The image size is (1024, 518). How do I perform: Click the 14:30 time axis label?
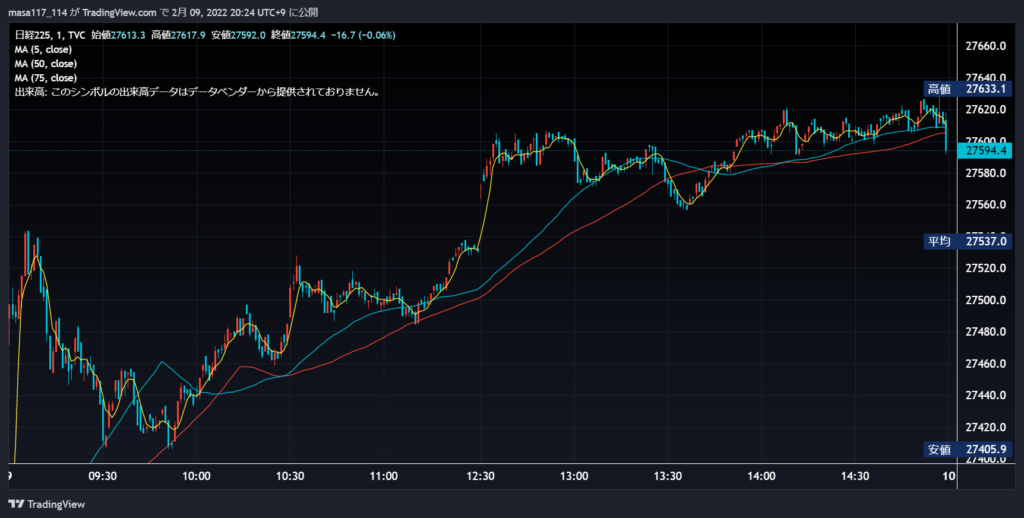click(856, 476)
